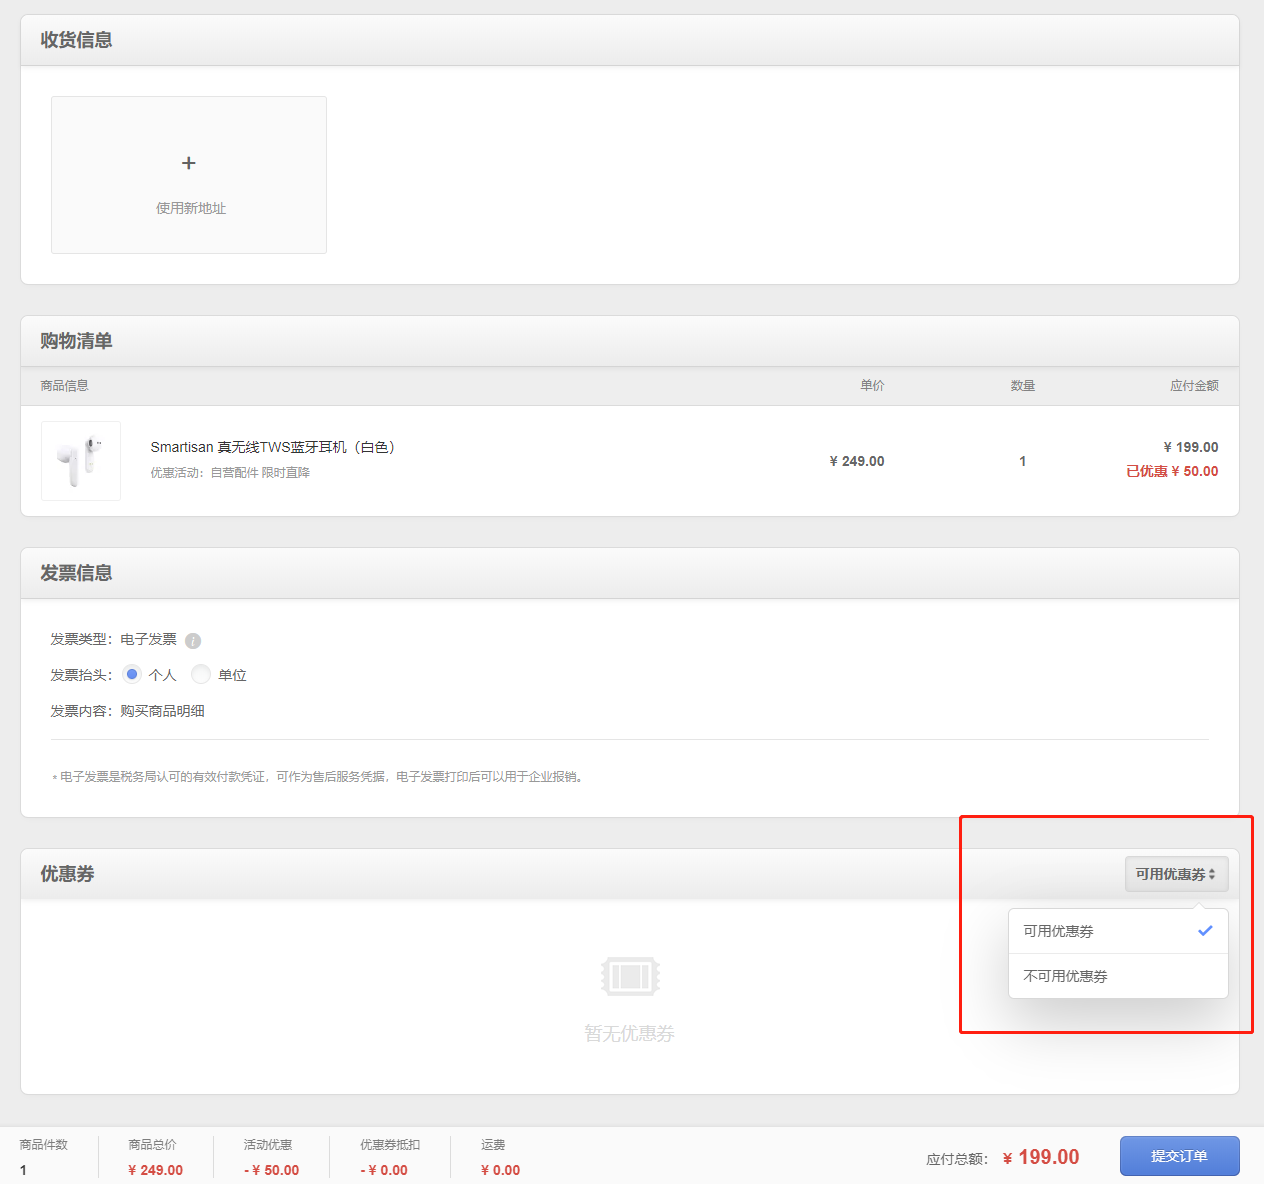Image resolution: width=1264 pixels, height=1184 pixels.
Task: Choose 可用优惠券 option in the dropdown list
Action: (1059, 931)
